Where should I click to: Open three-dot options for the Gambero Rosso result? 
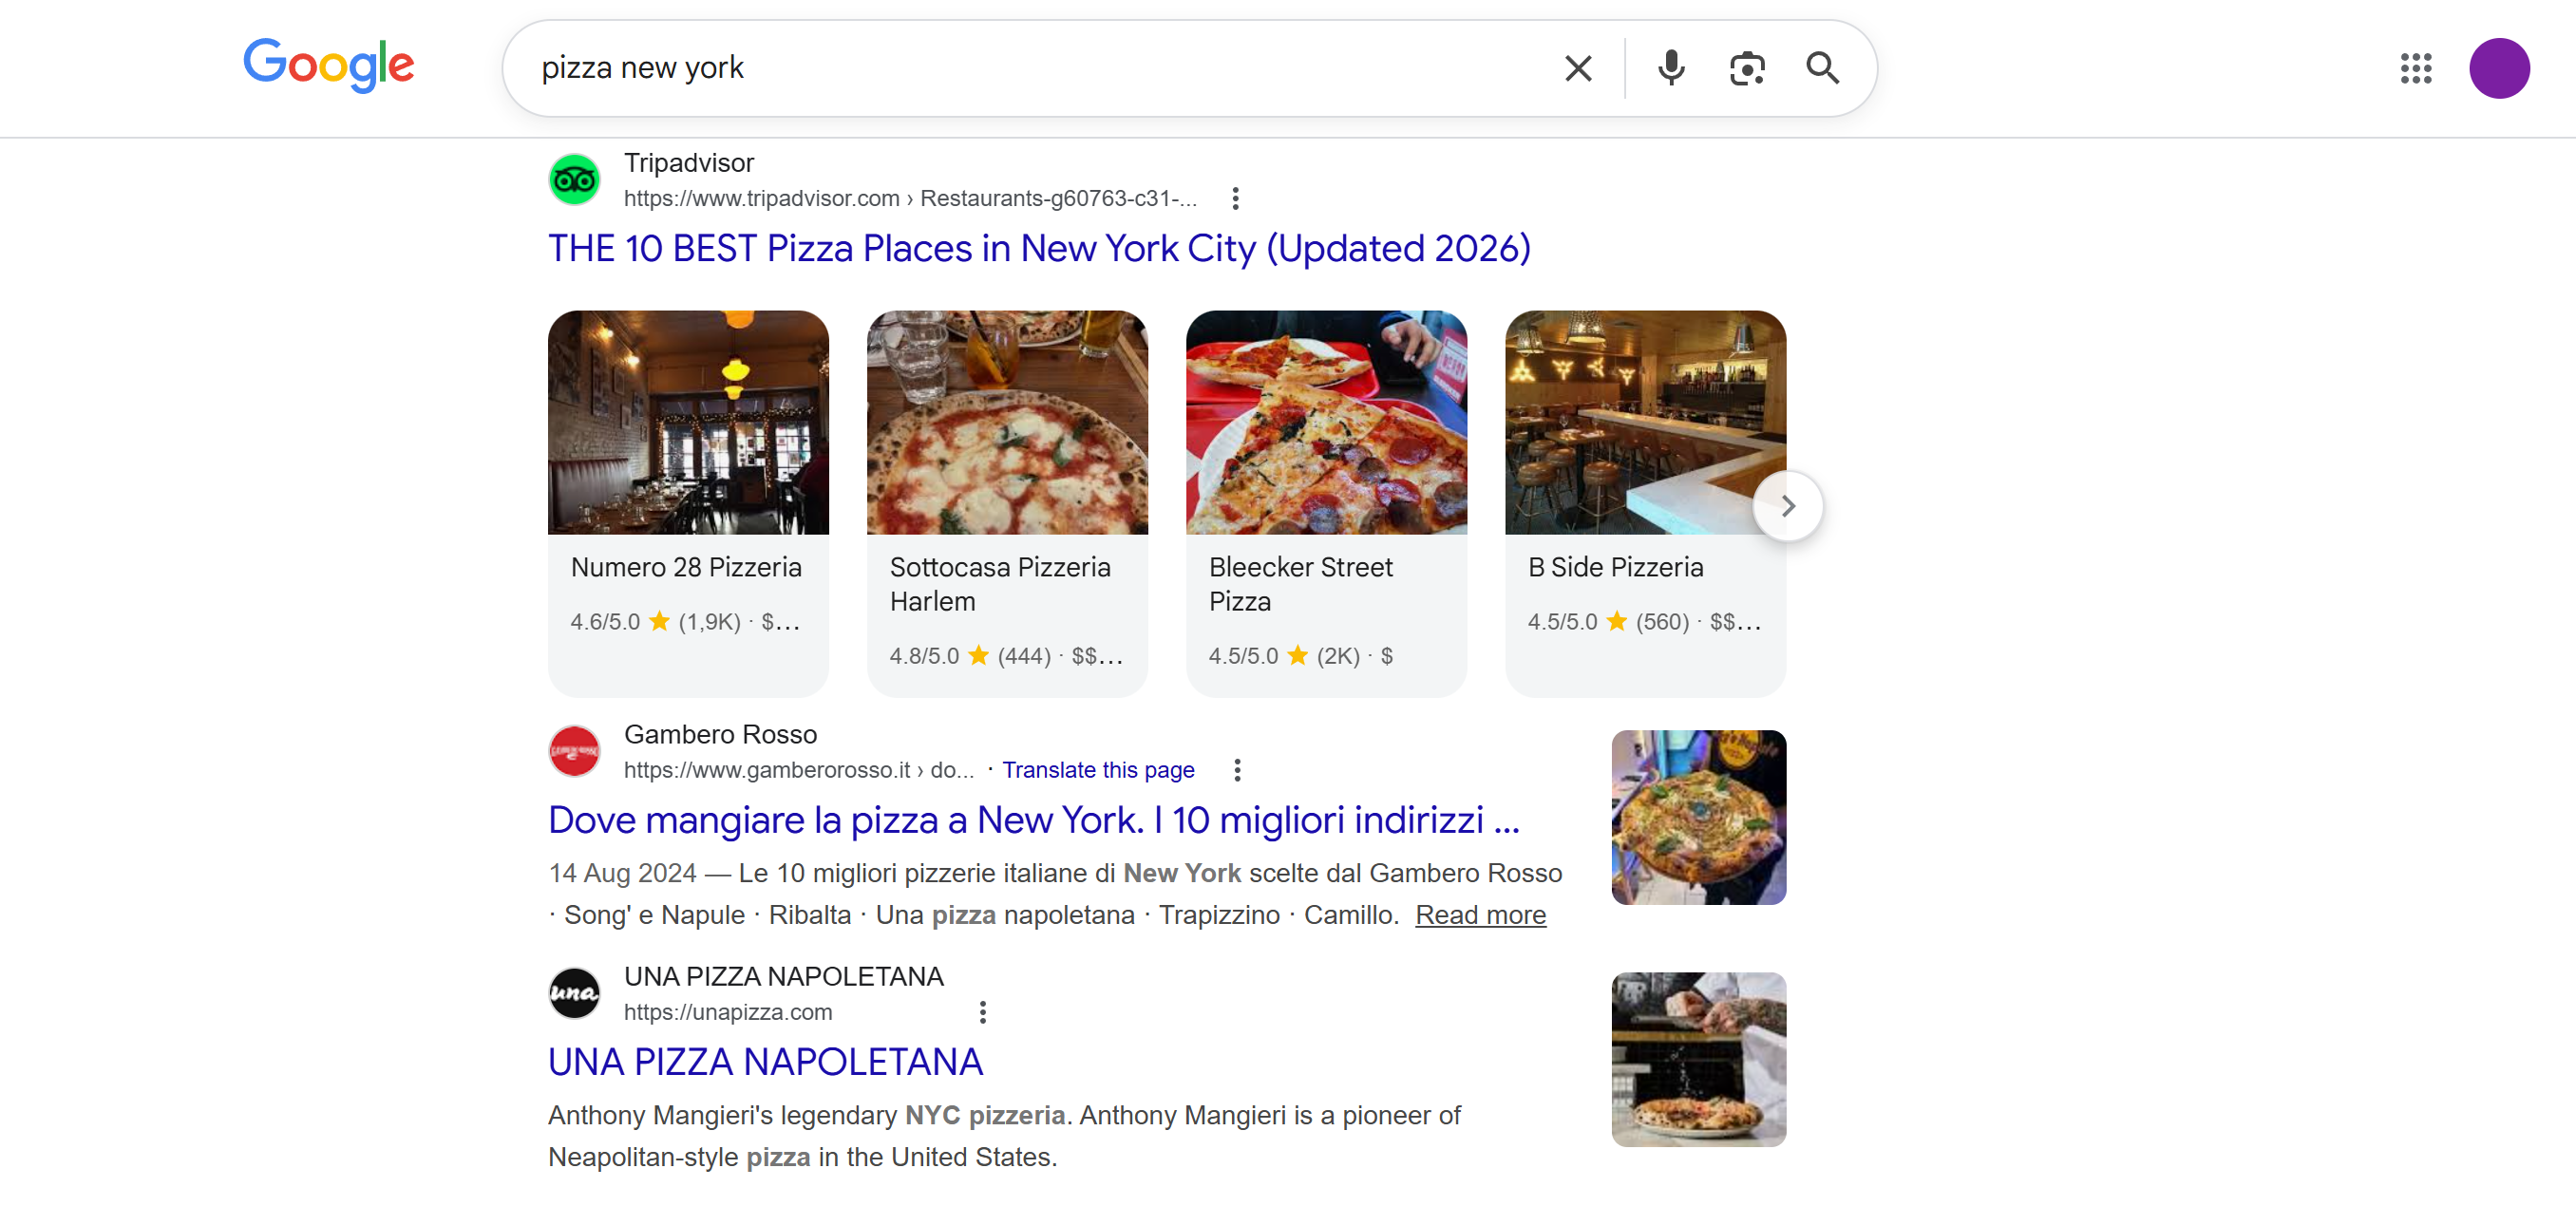click(x=1237, y=770)
